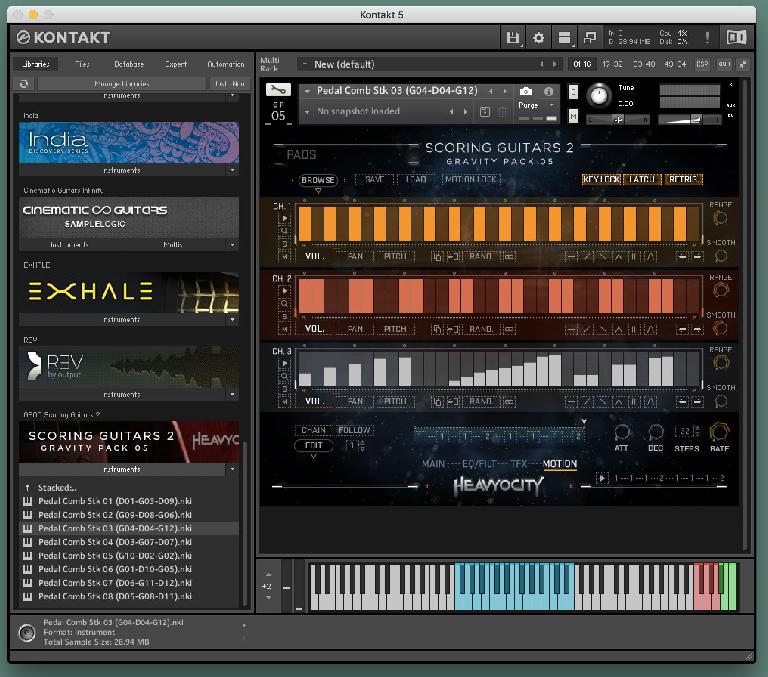Click the Native Instruments NI logo
The height and width of the screenshot is (677, 768).
(736, 38)
